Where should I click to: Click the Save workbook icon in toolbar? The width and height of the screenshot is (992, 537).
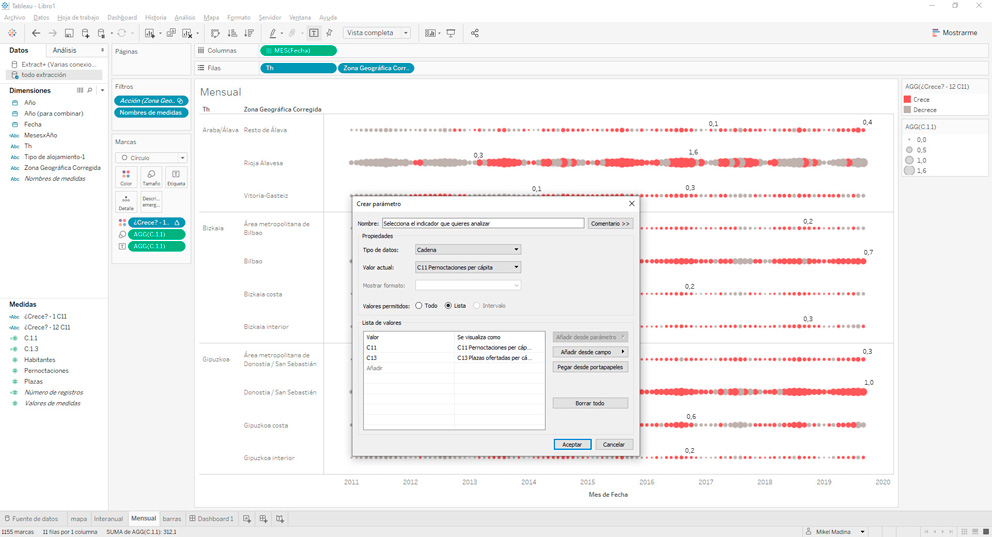coord(69,33)
